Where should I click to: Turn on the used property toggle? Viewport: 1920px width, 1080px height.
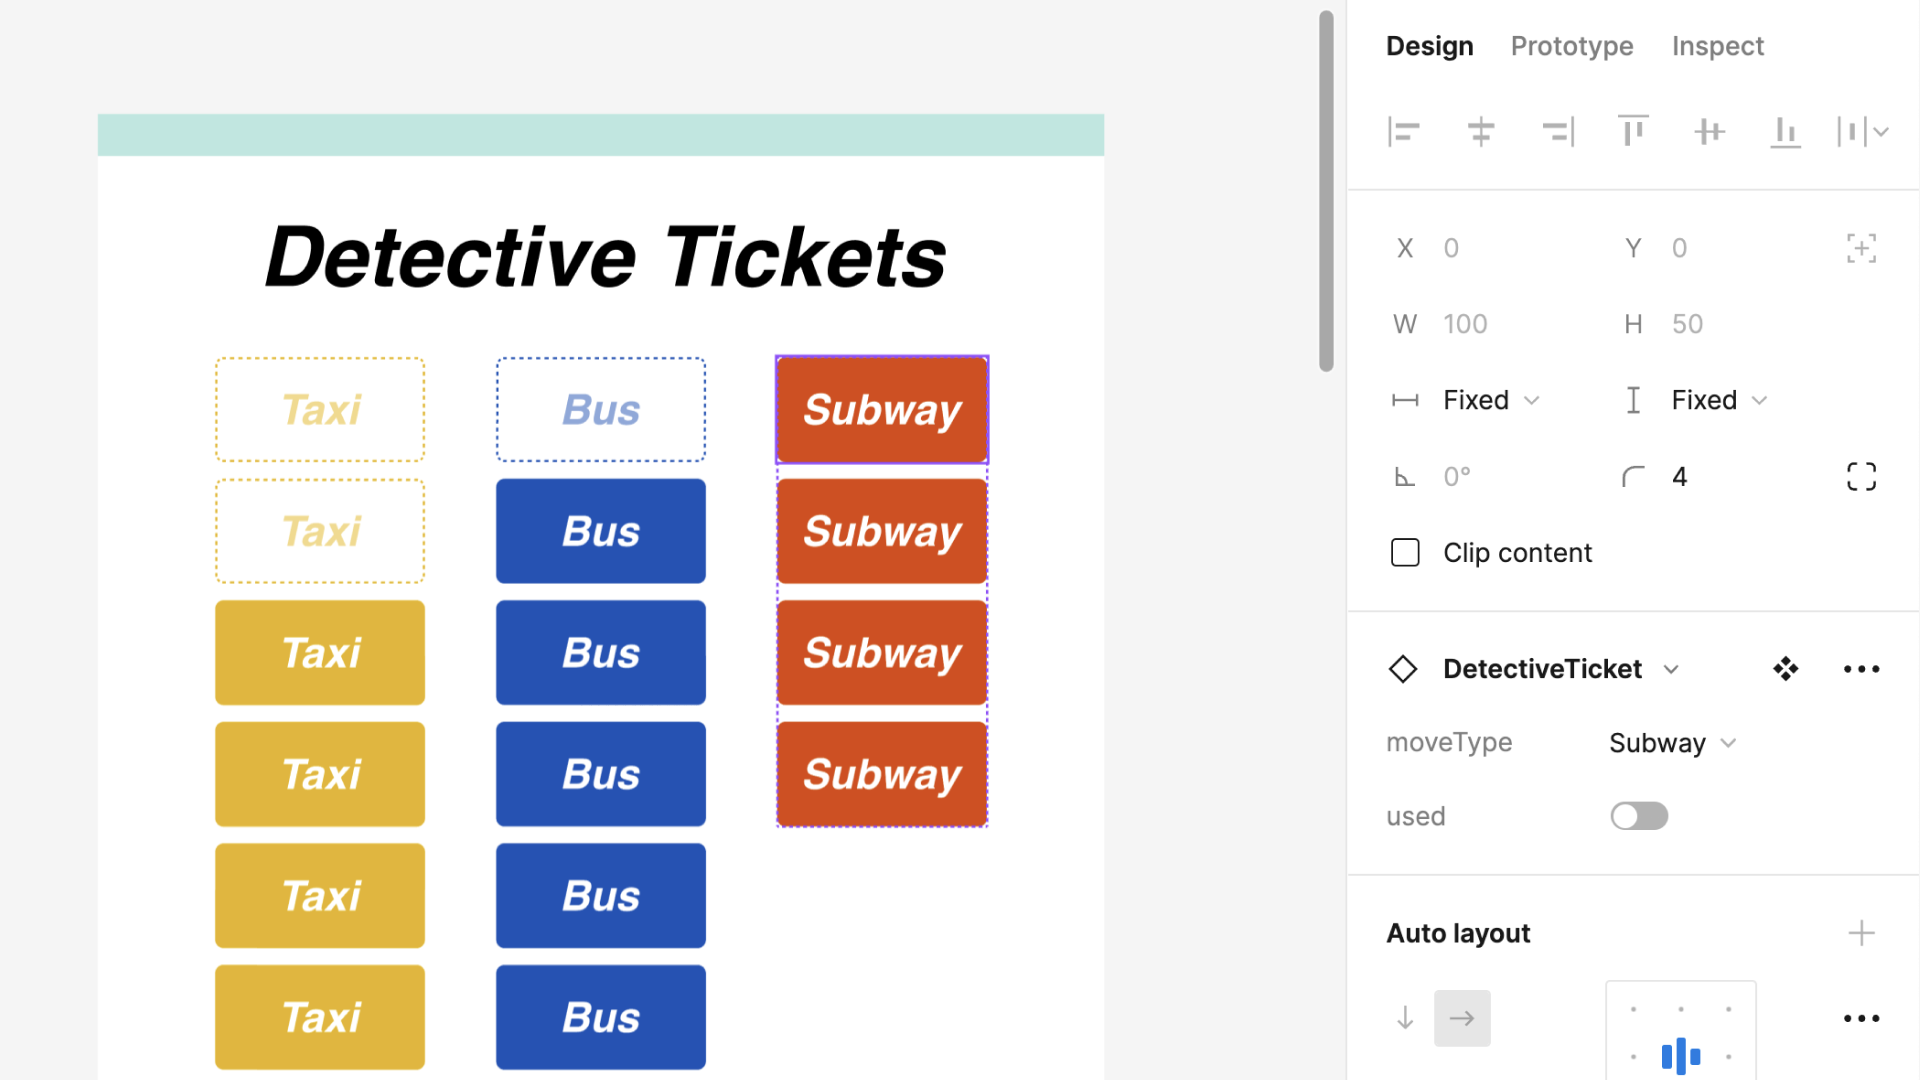[1639, 815]
